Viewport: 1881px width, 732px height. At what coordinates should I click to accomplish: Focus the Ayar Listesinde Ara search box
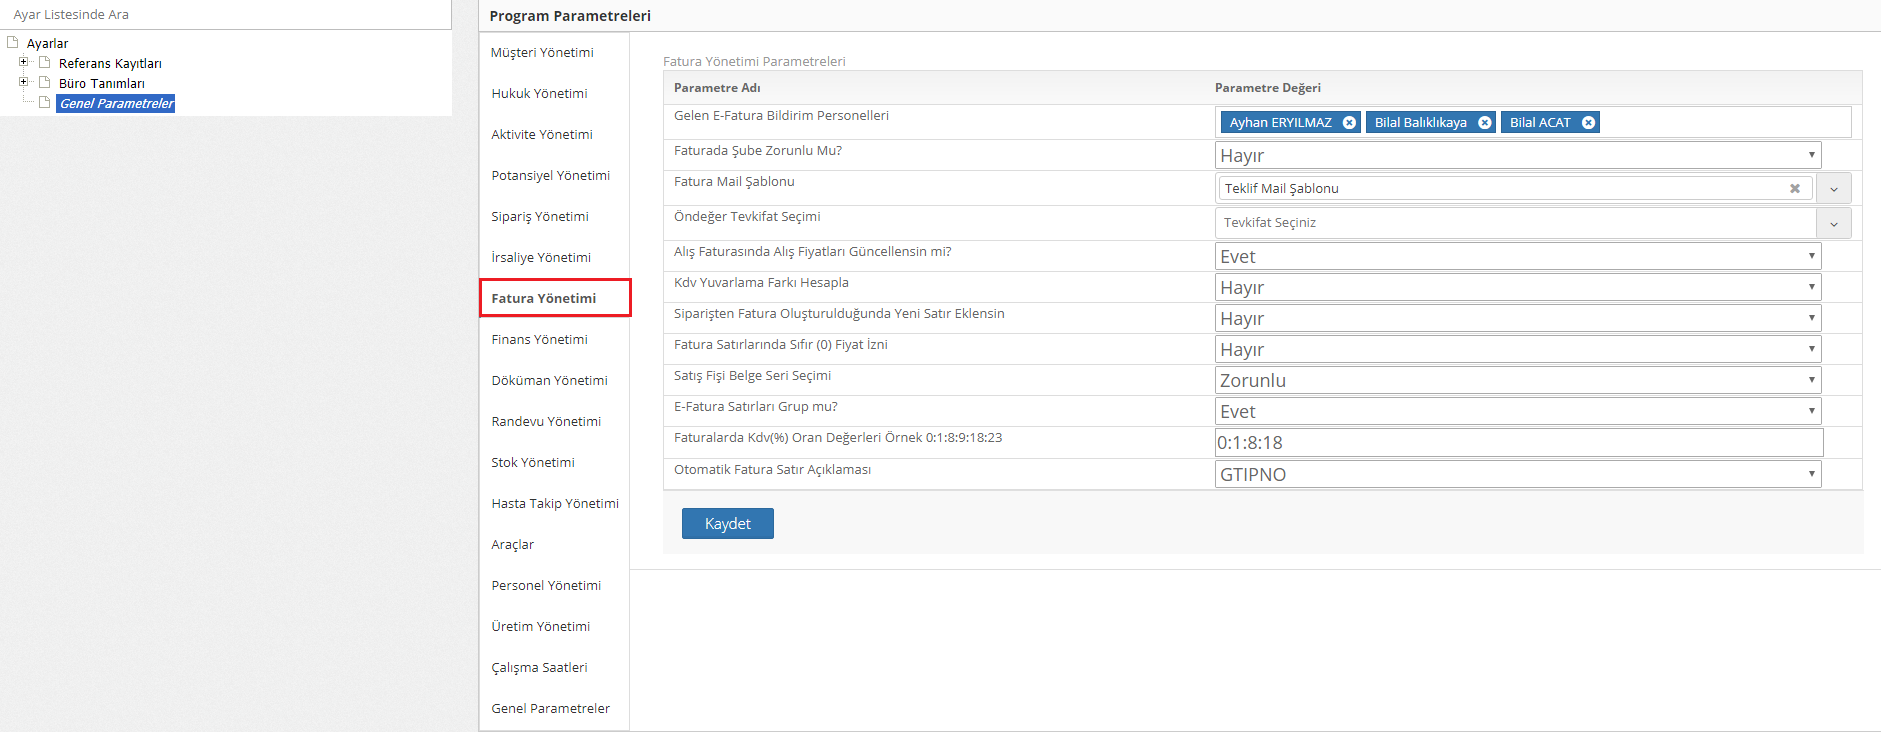[225, 15]
